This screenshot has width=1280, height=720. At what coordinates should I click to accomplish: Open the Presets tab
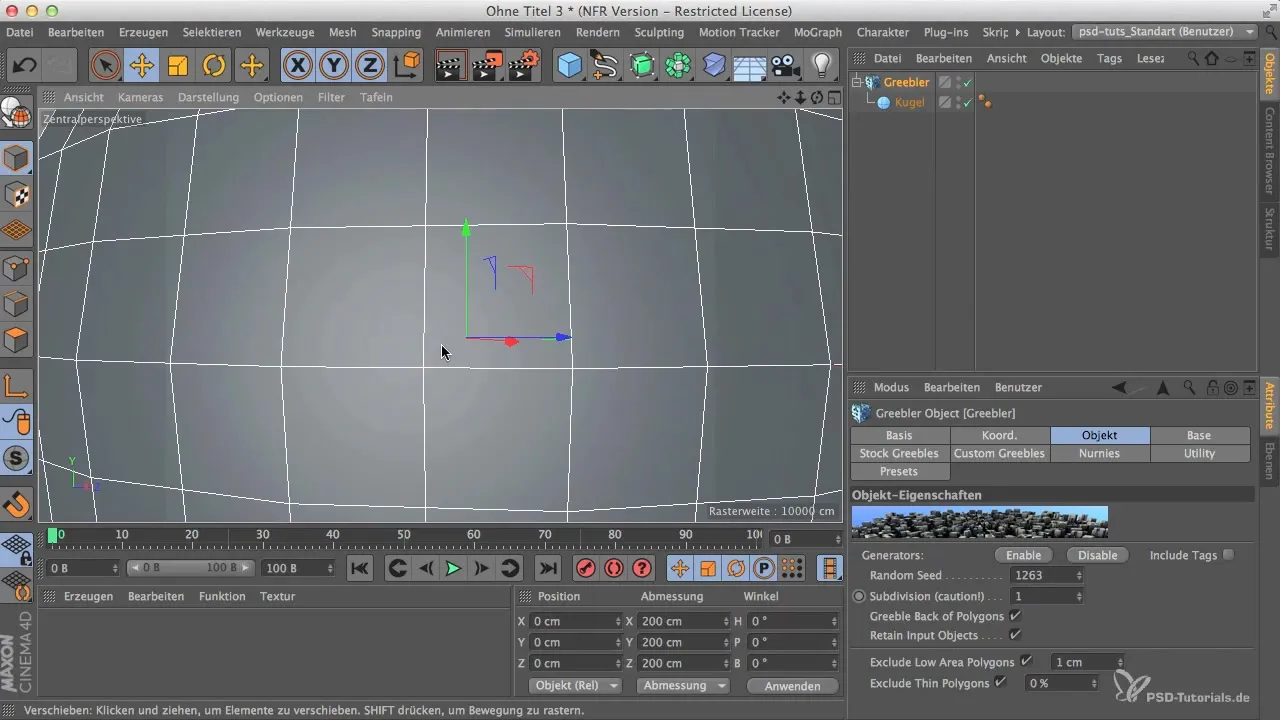(899, 471)
